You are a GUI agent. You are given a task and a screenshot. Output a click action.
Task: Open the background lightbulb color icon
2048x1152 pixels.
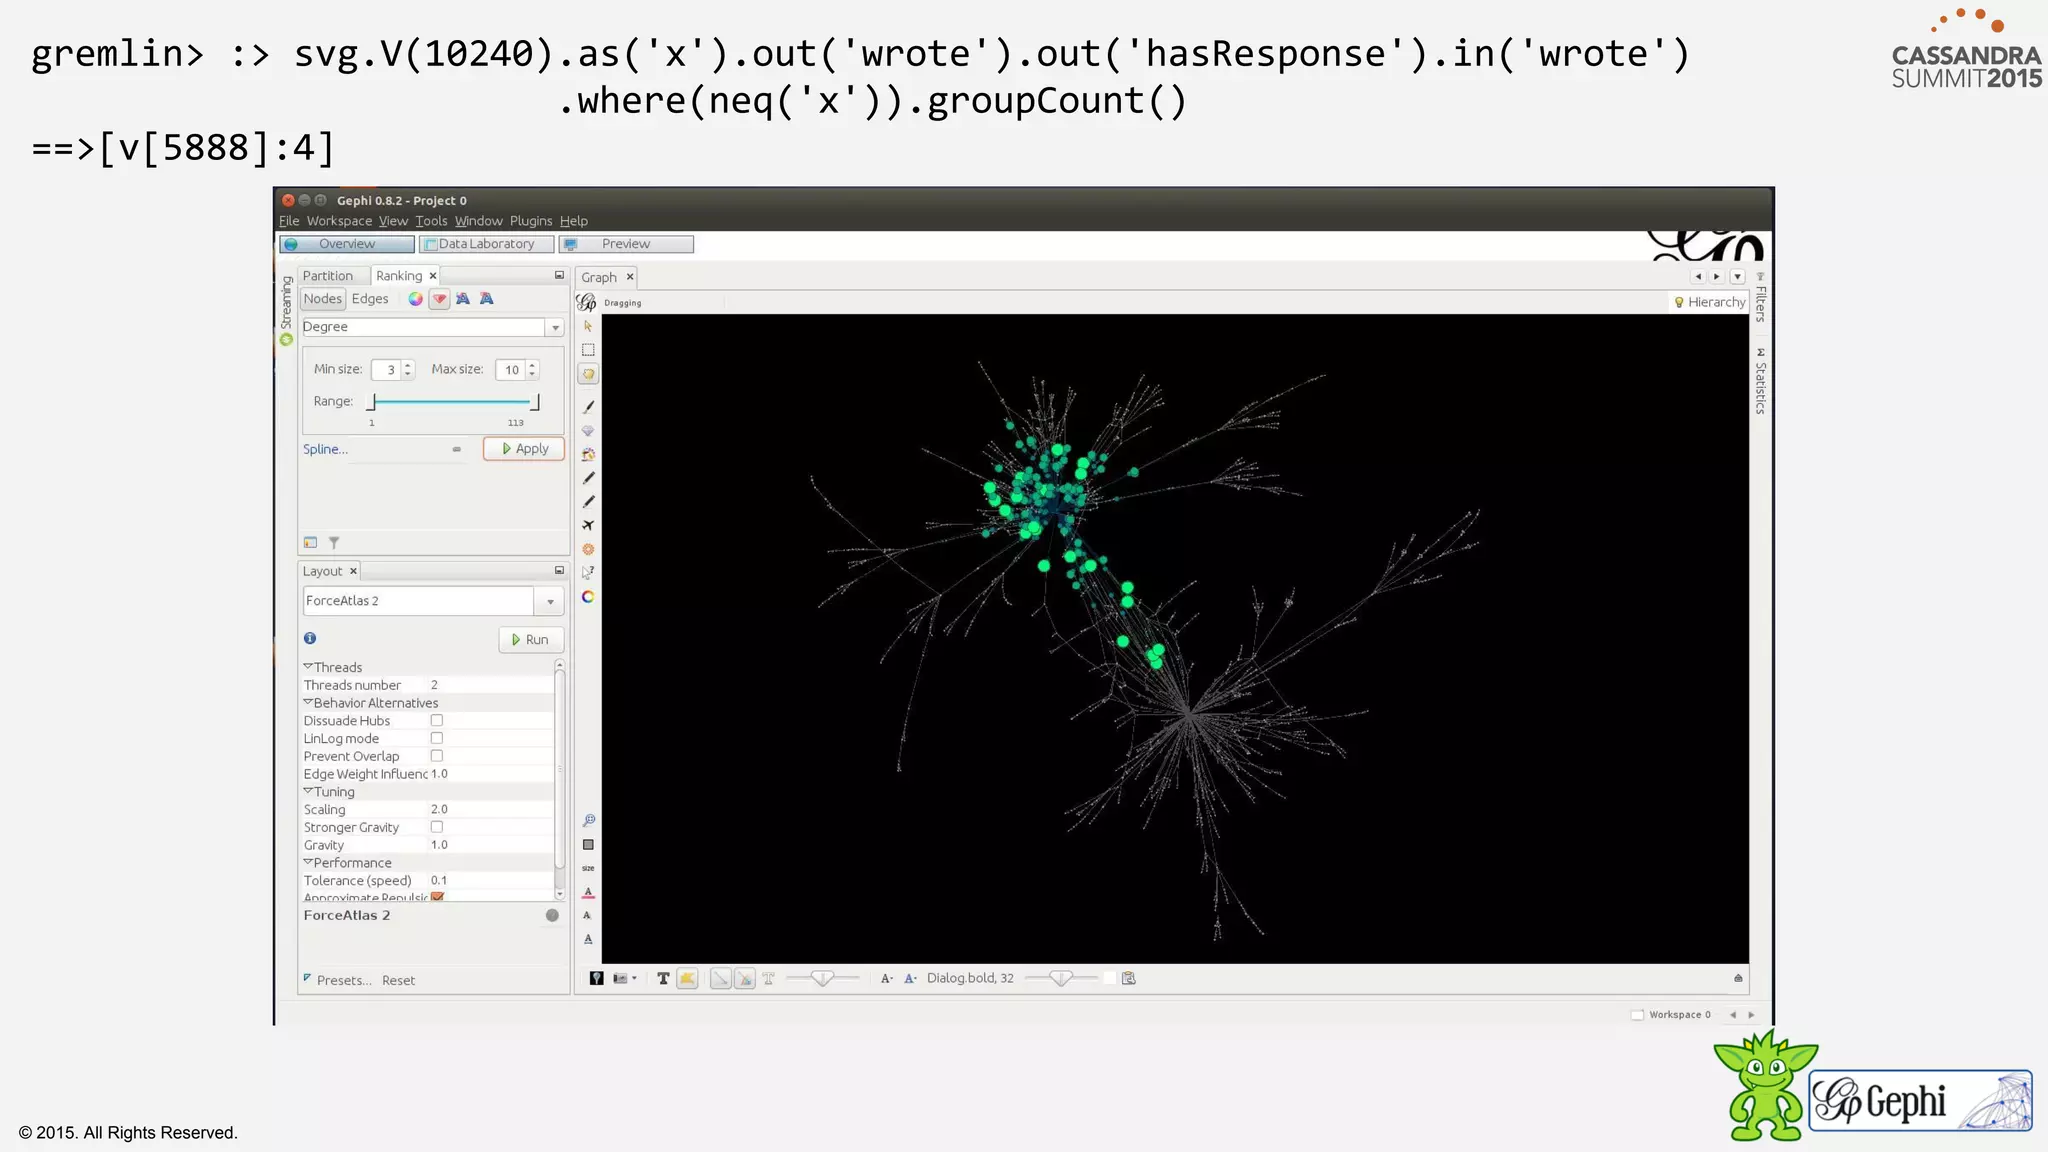pyautogui.click(x=596, y=979)
